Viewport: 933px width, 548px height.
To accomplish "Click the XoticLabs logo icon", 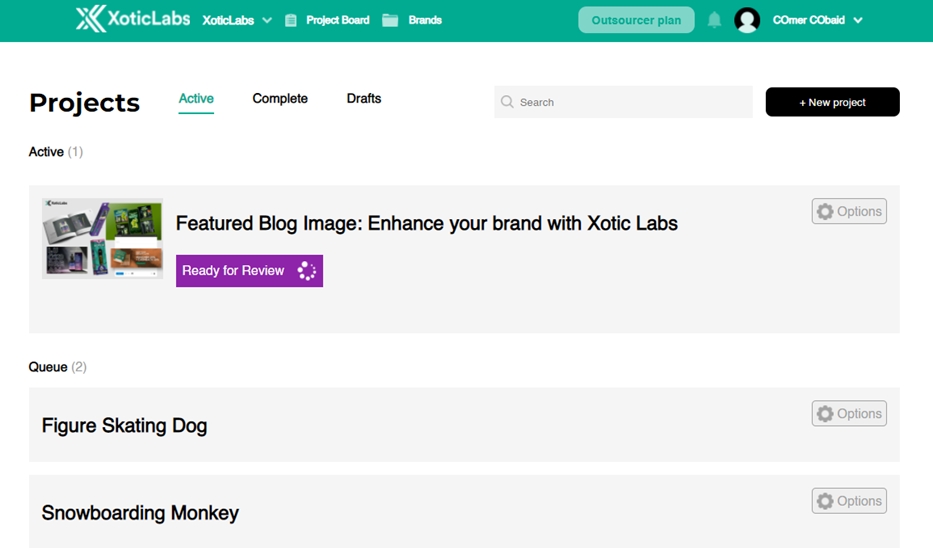I will click(x=90, y=18).
